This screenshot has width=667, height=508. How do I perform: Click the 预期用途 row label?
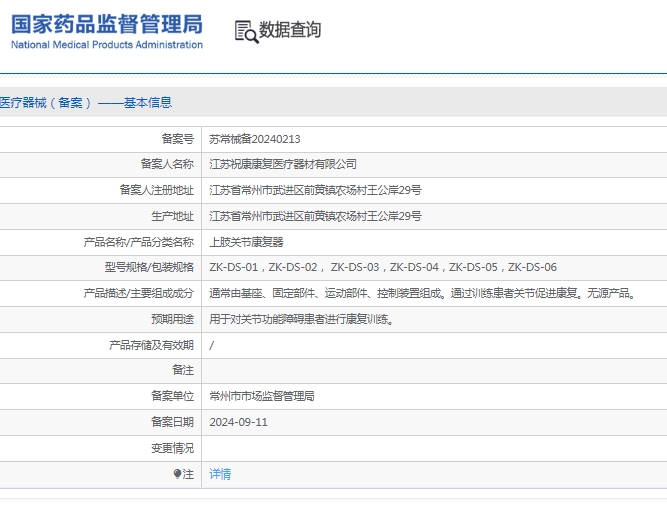point(172,319)
